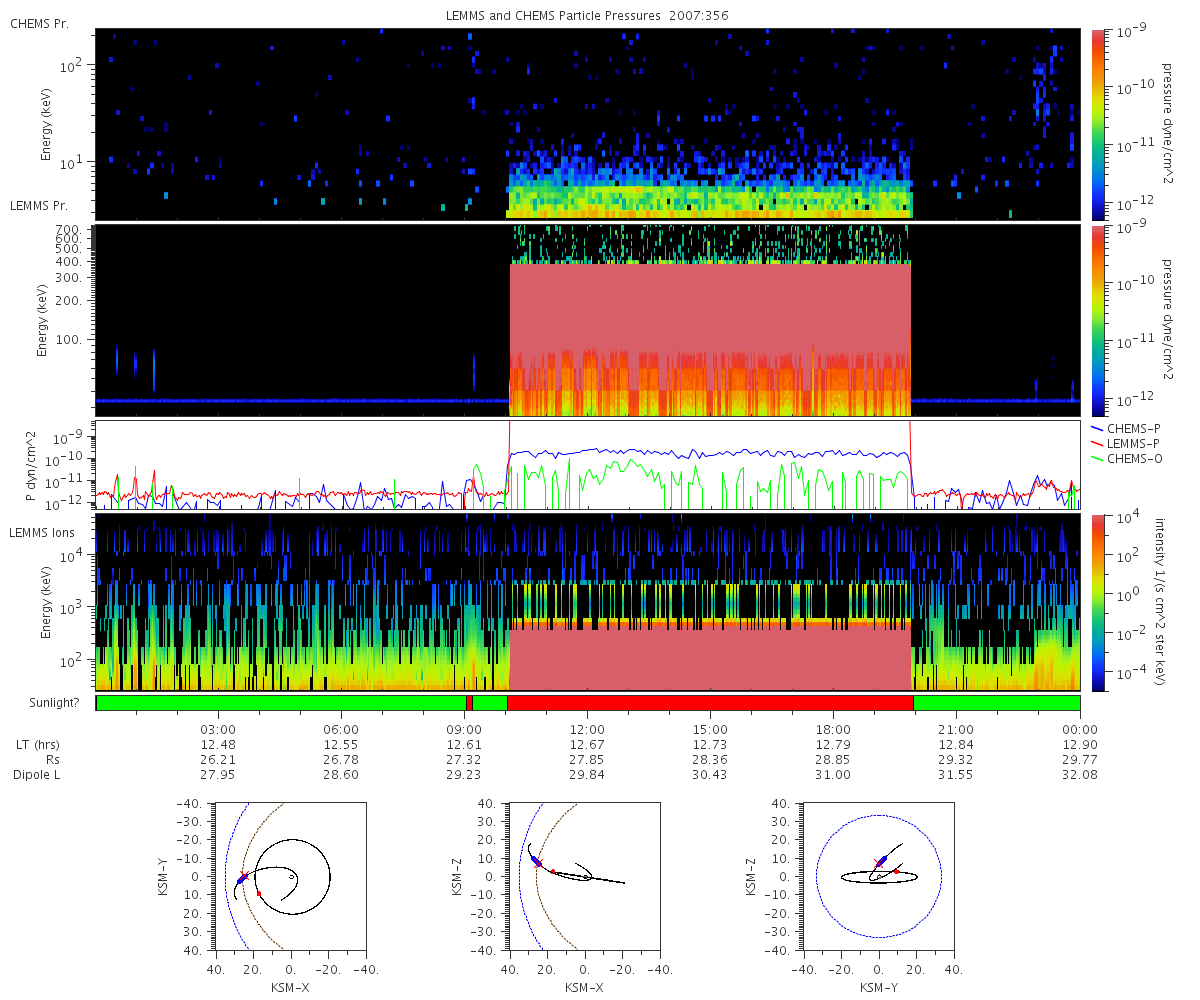Click the plot title "LEMMS and CHEMS Particle Pressures 2007:356"

click(587, 16)
